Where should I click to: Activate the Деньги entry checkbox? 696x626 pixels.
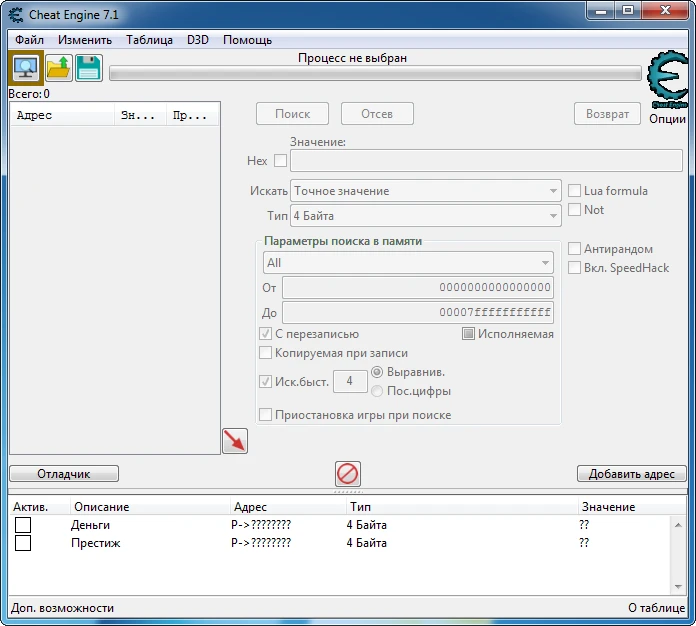(23, 525)
